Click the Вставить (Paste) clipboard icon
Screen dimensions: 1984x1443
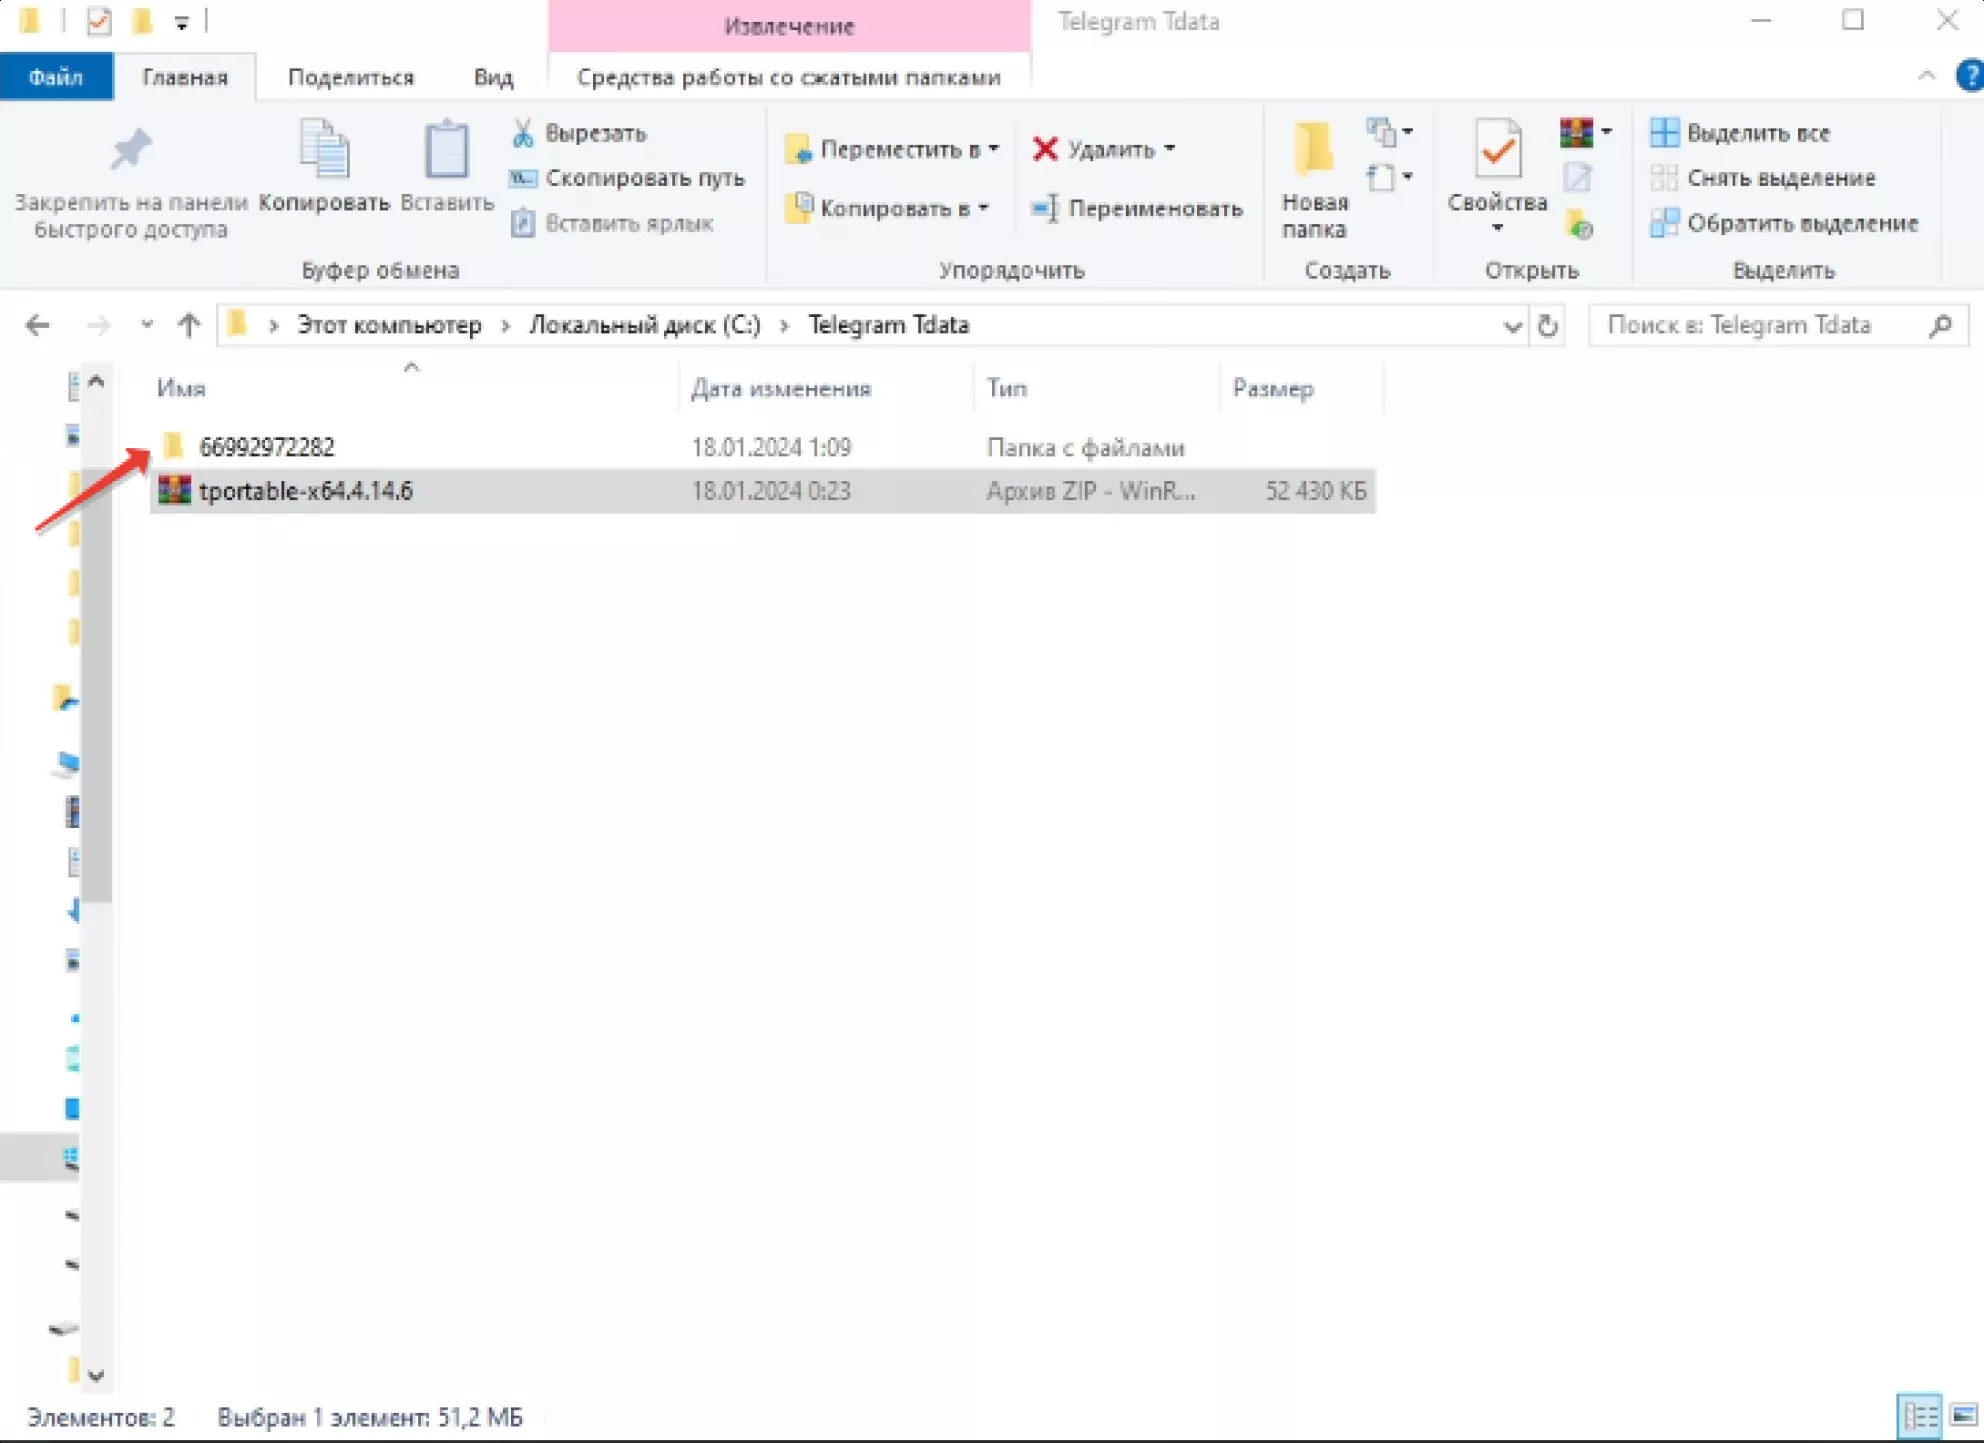[x=447, y=150]
